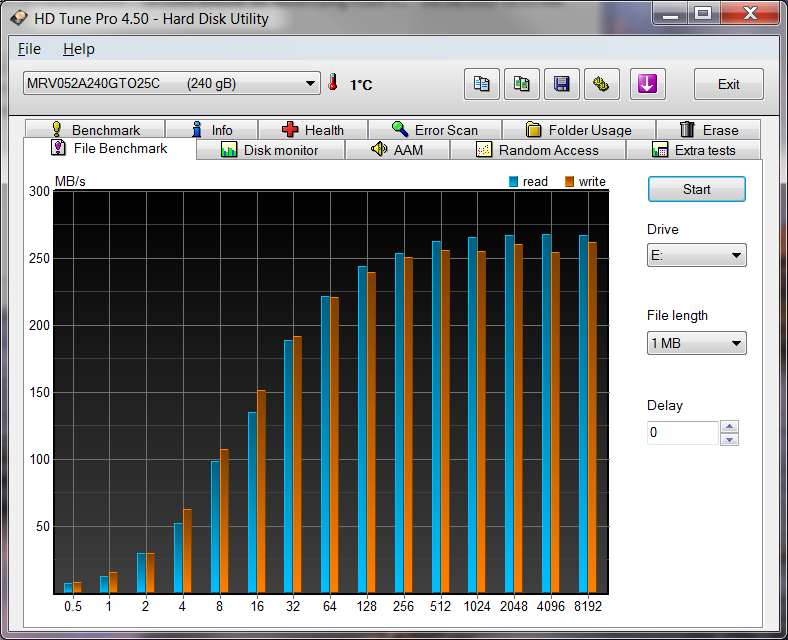Screen dimensions: 788x640
Task: Click the blue read legend swatch
Action: 514,182
